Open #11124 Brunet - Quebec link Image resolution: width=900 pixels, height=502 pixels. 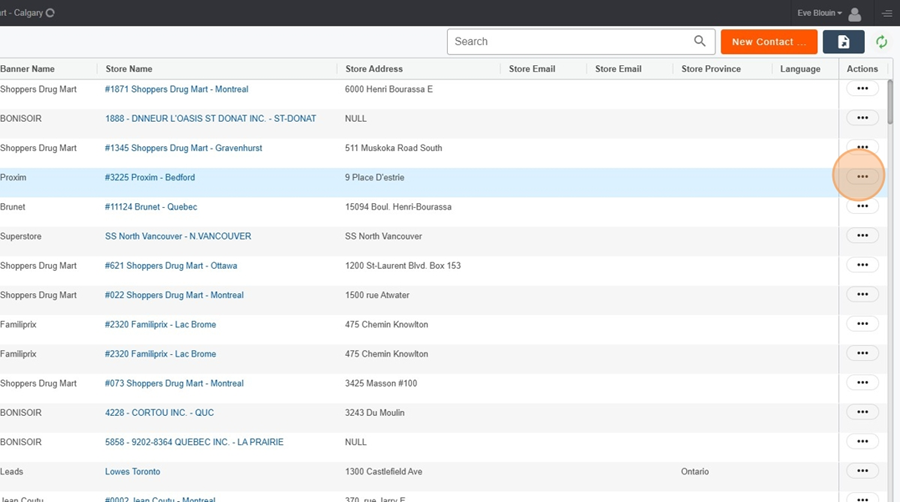(x=151, y=207)
